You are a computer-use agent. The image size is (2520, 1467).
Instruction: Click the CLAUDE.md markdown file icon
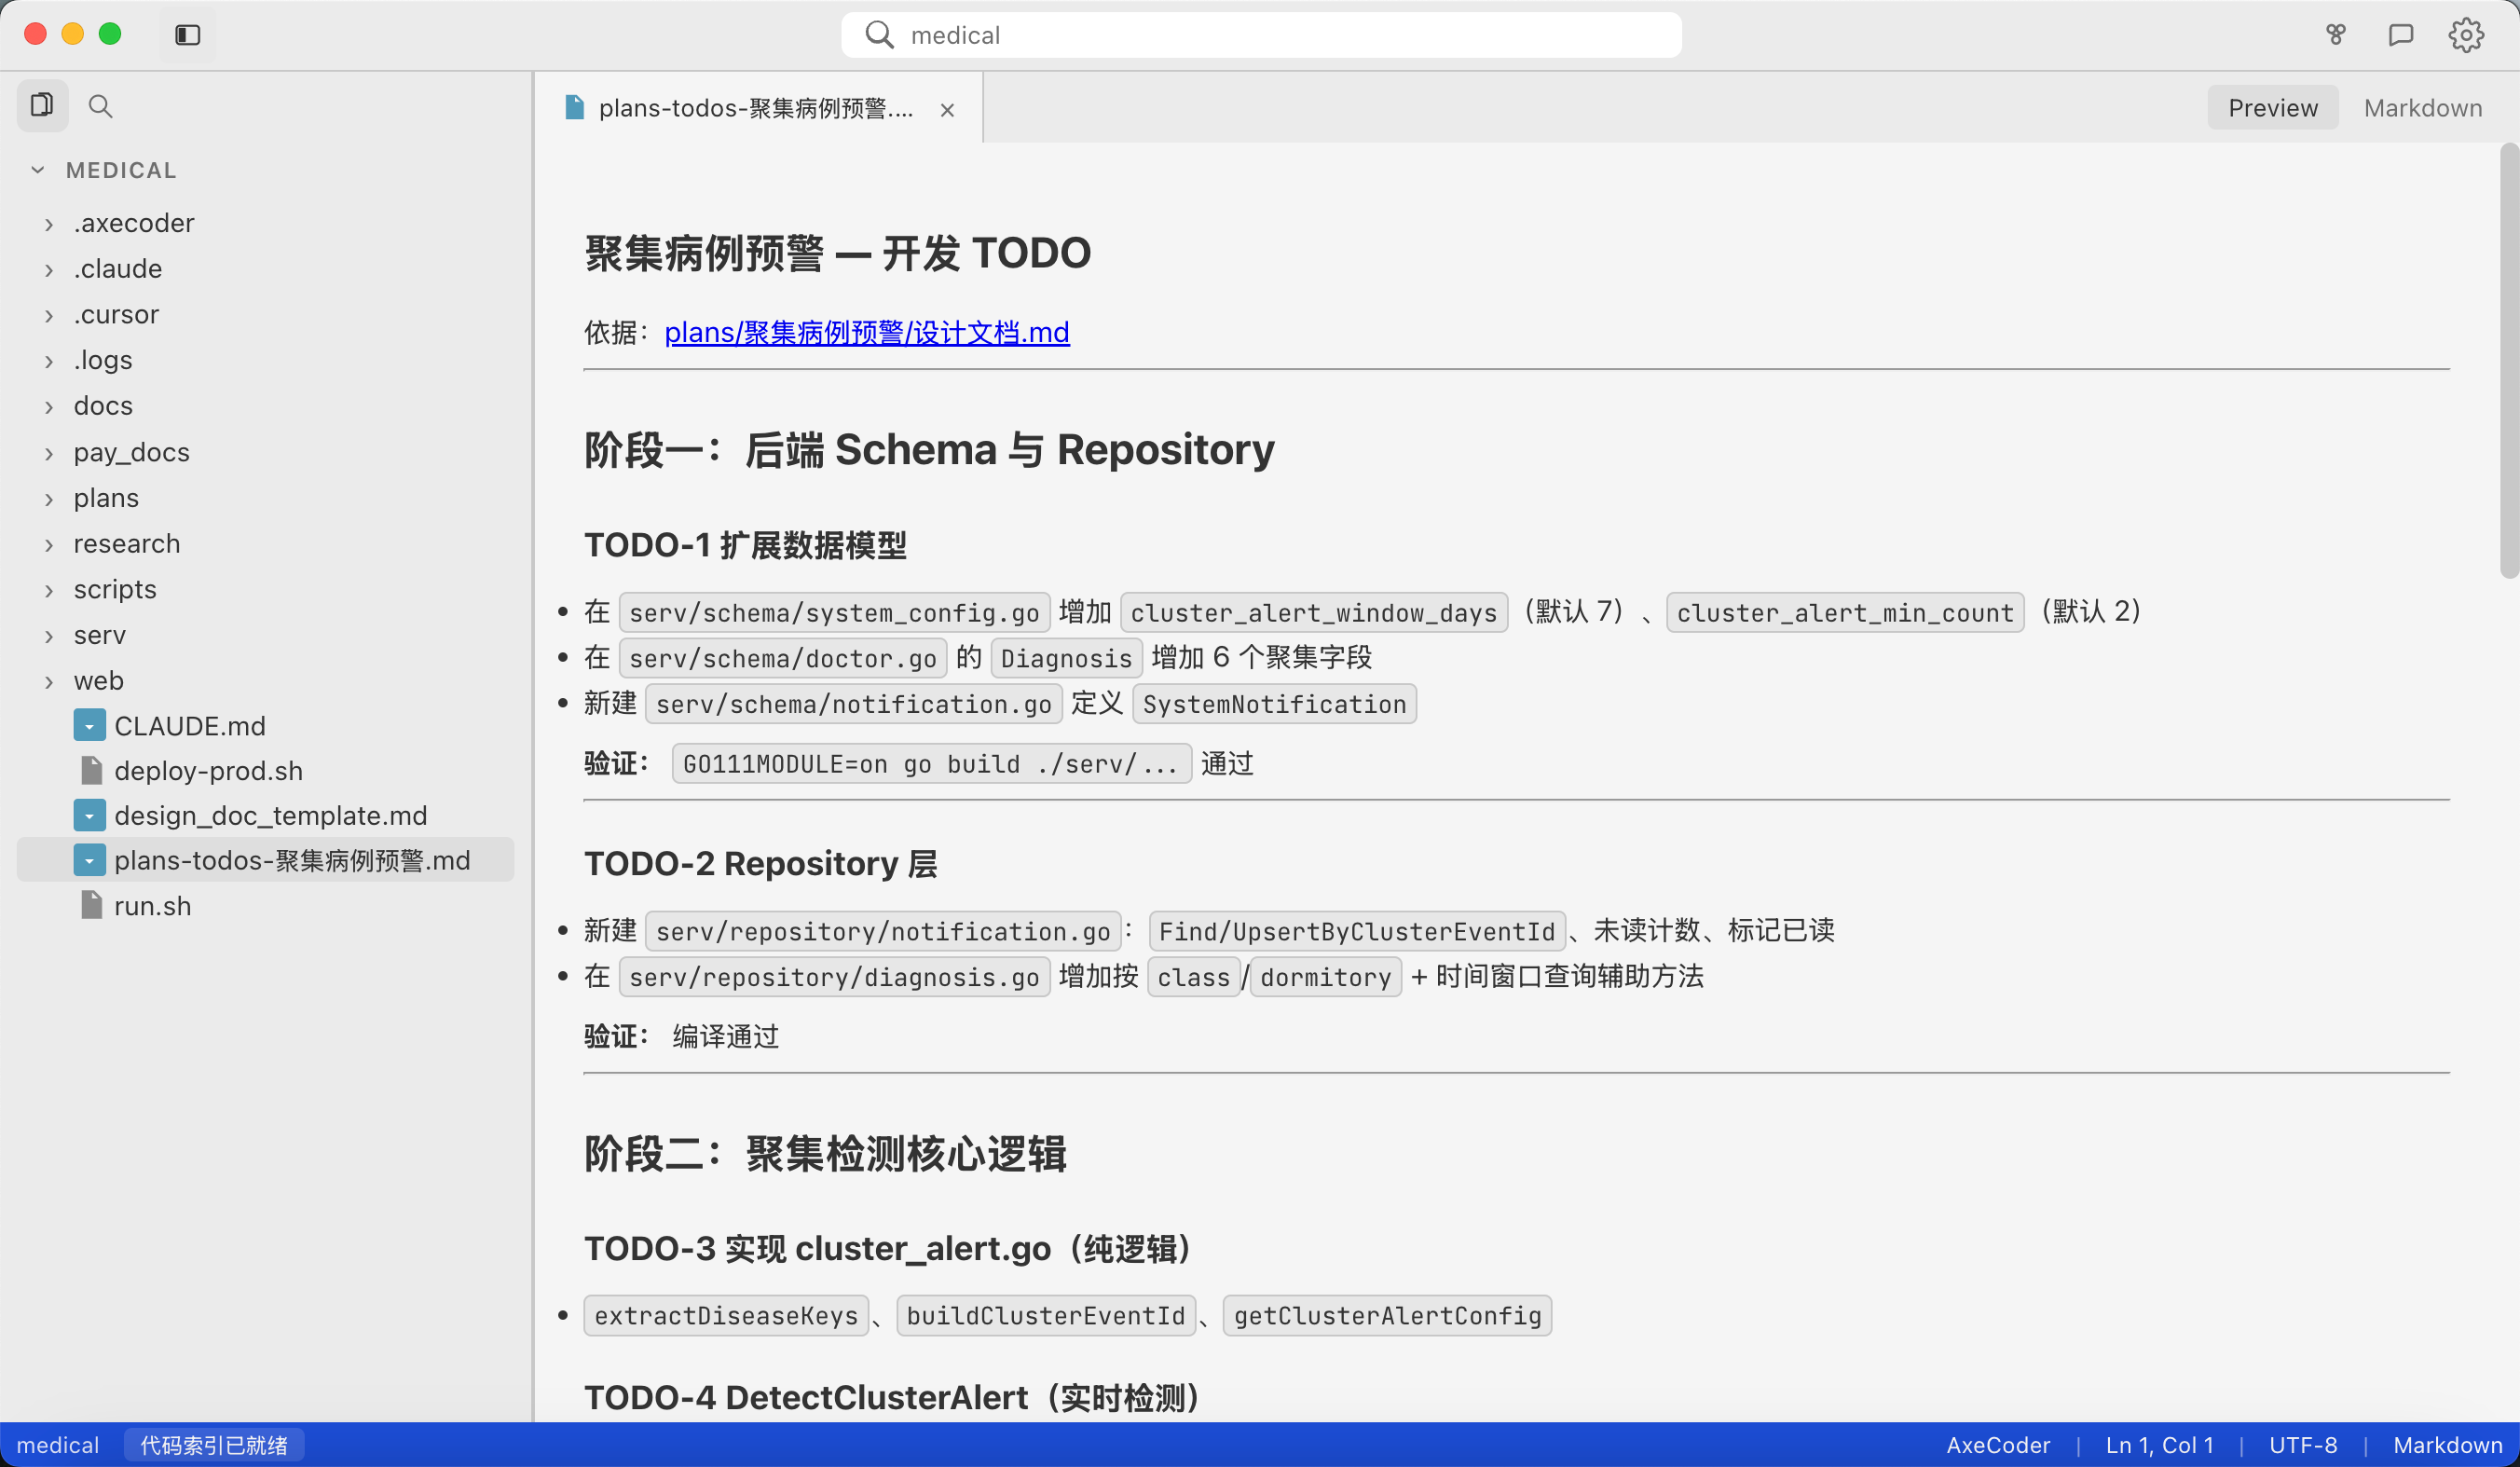[x=89, y=725]
